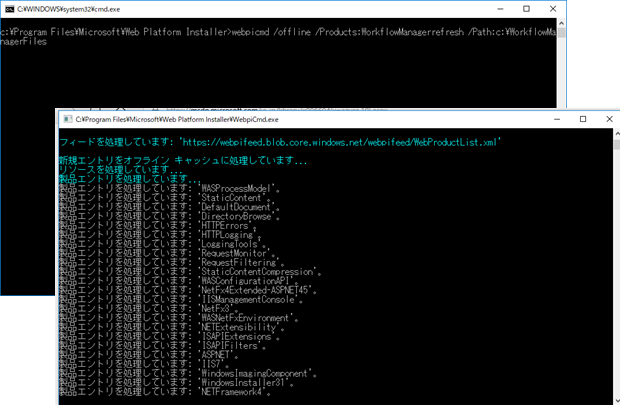The image size is (620, 405).
Task: Click the 'NETFramework4' output line
Action: pos(165,391)
